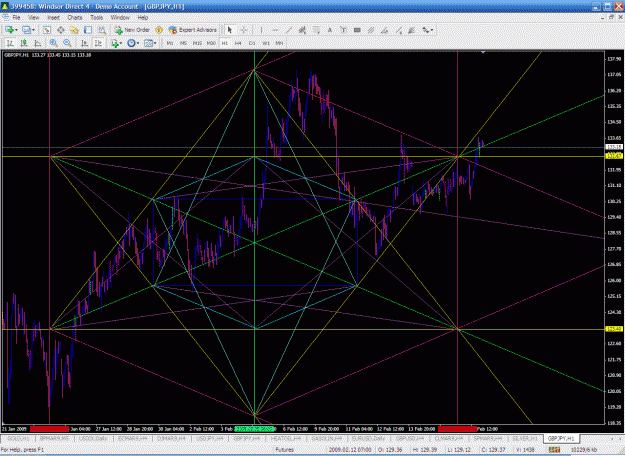The height and width of the screenshot is (456, 625).
Task: Open the New Chart tool
Action: [9, 30]
